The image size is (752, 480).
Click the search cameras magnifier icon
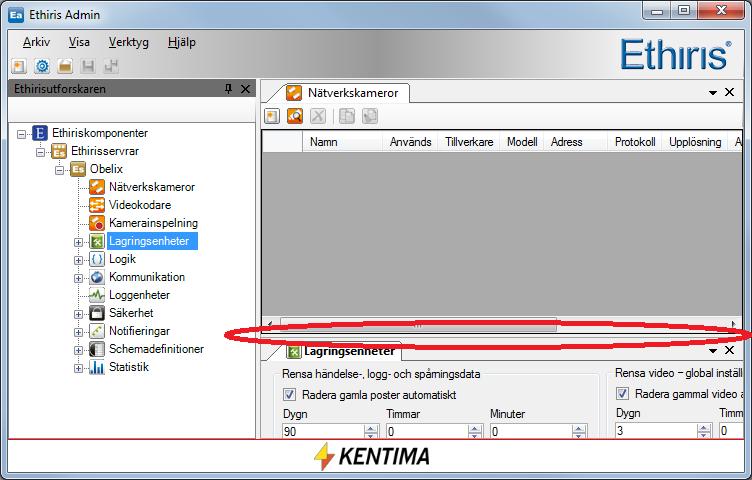point(295,116)
